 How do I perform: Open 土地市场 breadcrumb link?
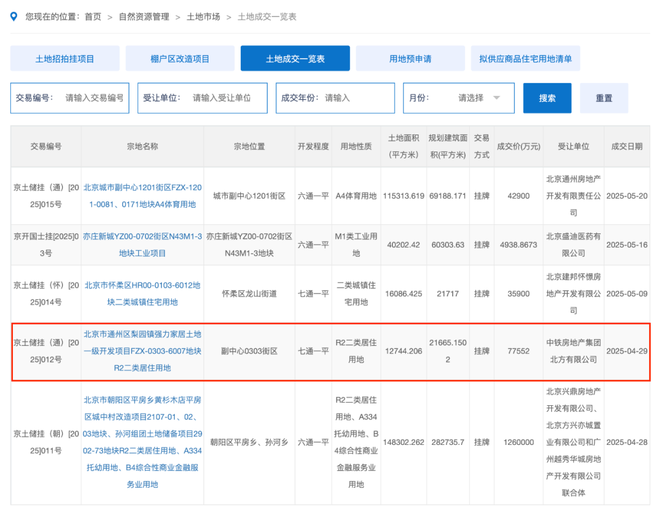point(204,18)
